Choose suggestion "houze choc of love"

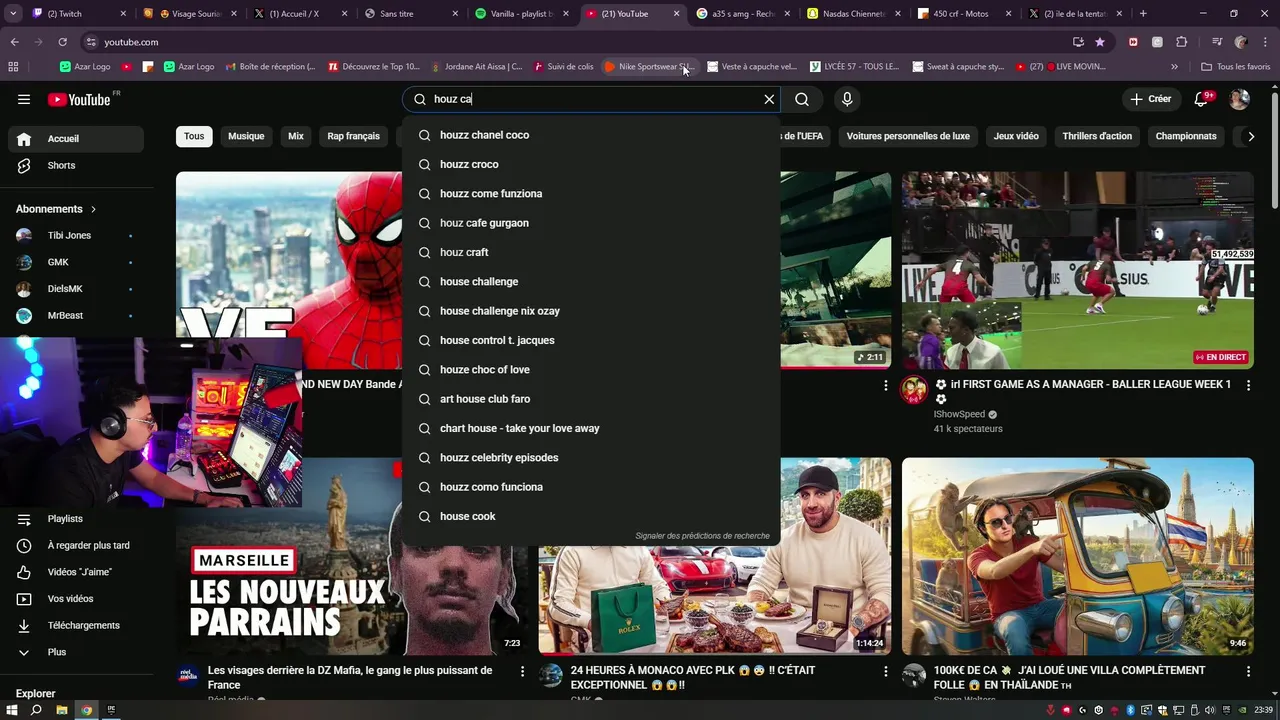coord(590,370)
